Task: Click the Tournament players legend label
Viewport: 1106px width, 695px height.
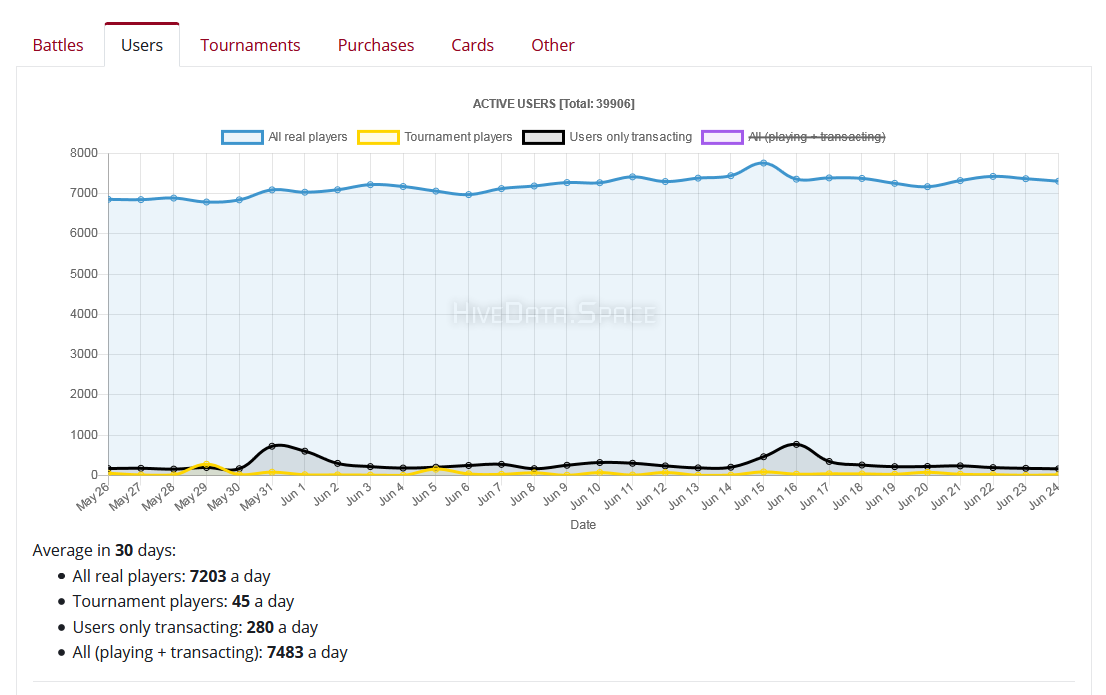Action: 458,137
